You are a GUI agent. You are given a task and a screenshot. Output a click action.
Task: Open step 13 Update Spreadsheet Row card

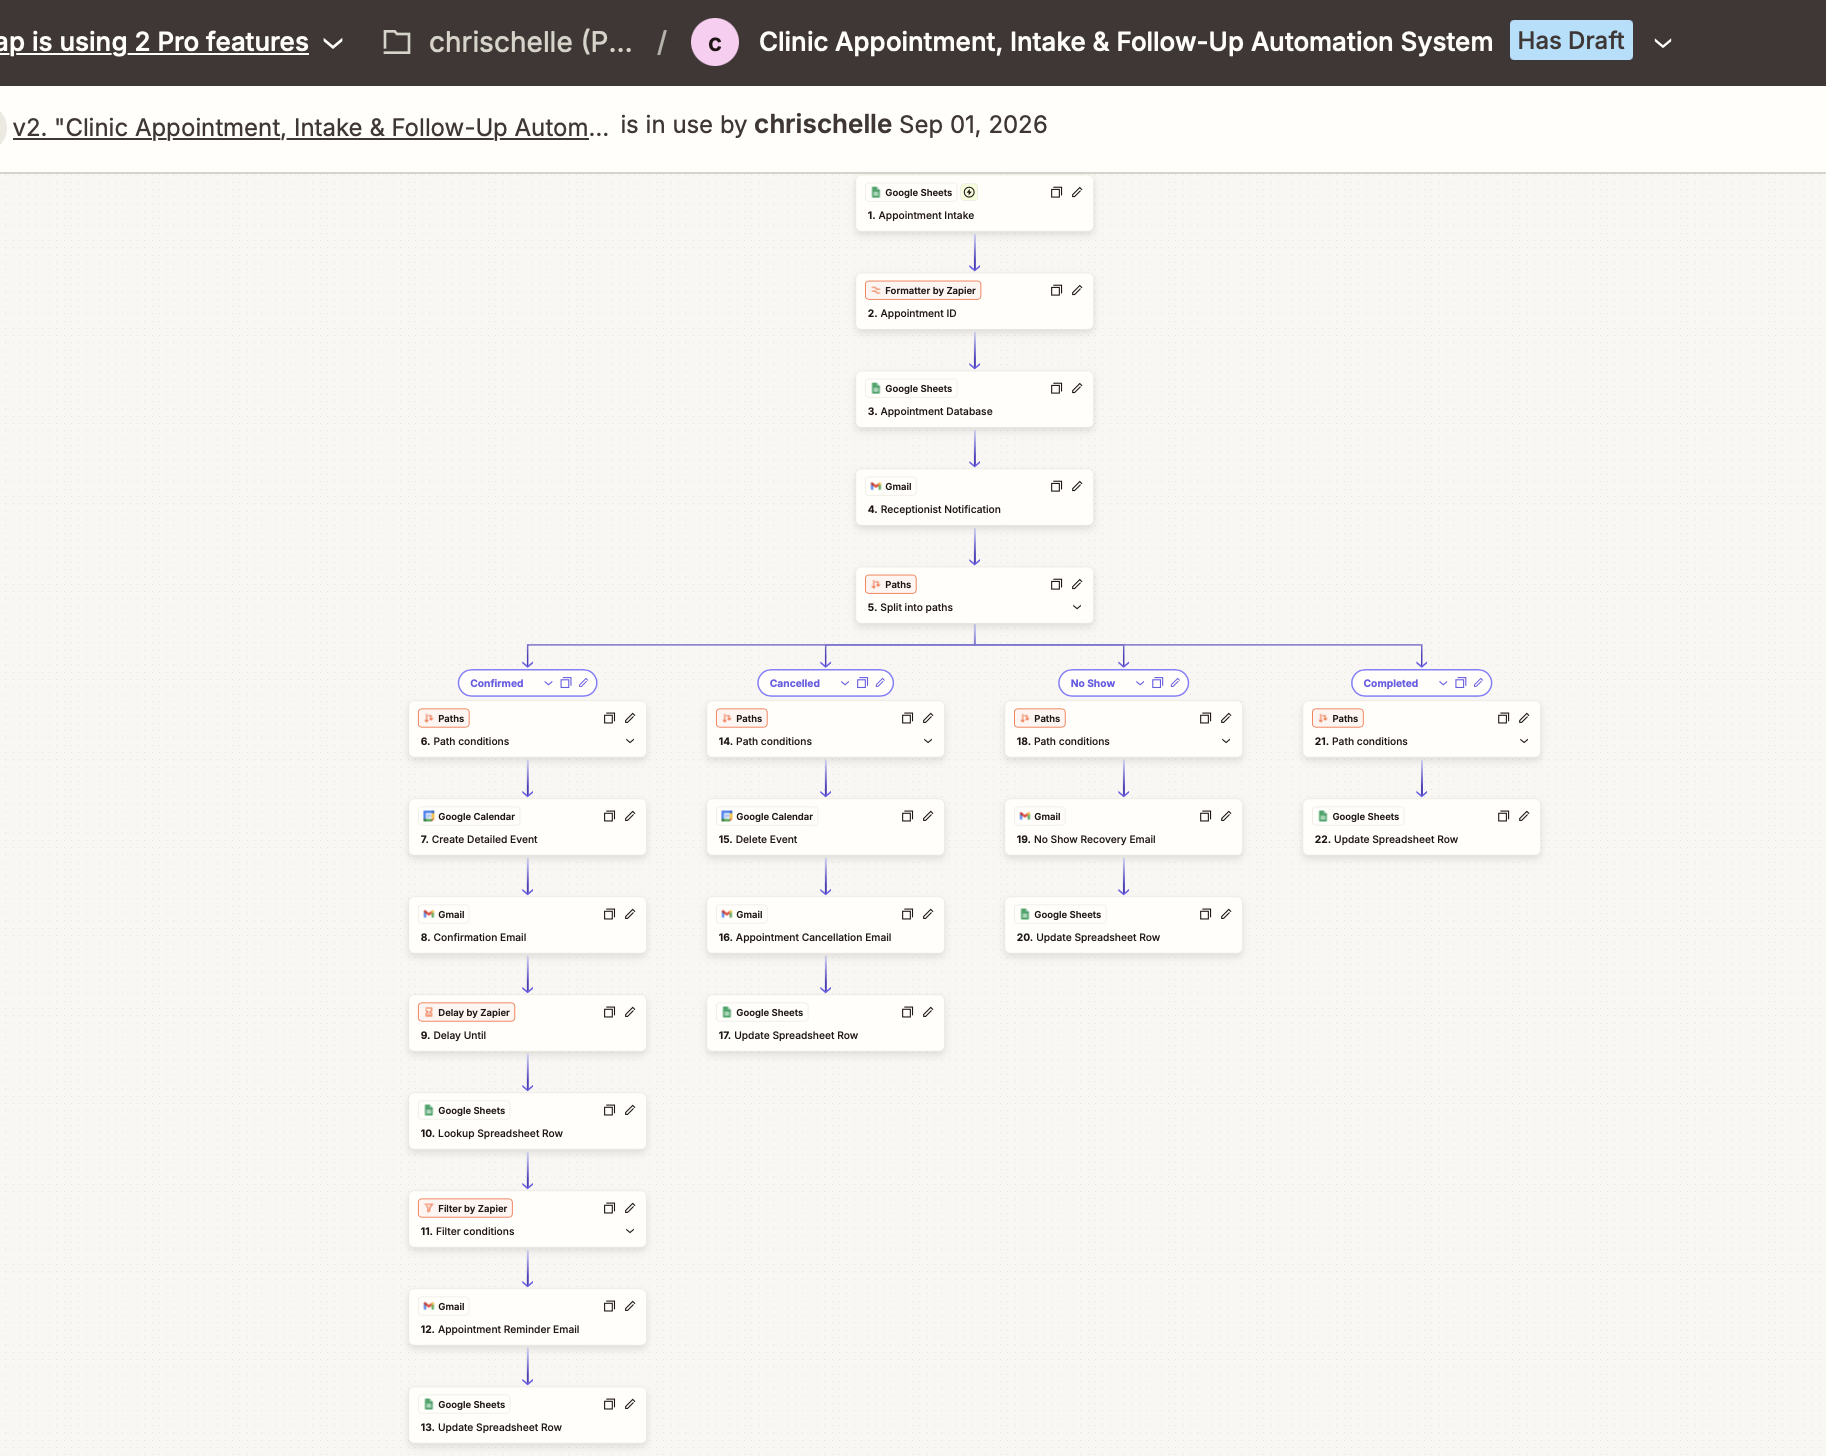[527, 1415]
